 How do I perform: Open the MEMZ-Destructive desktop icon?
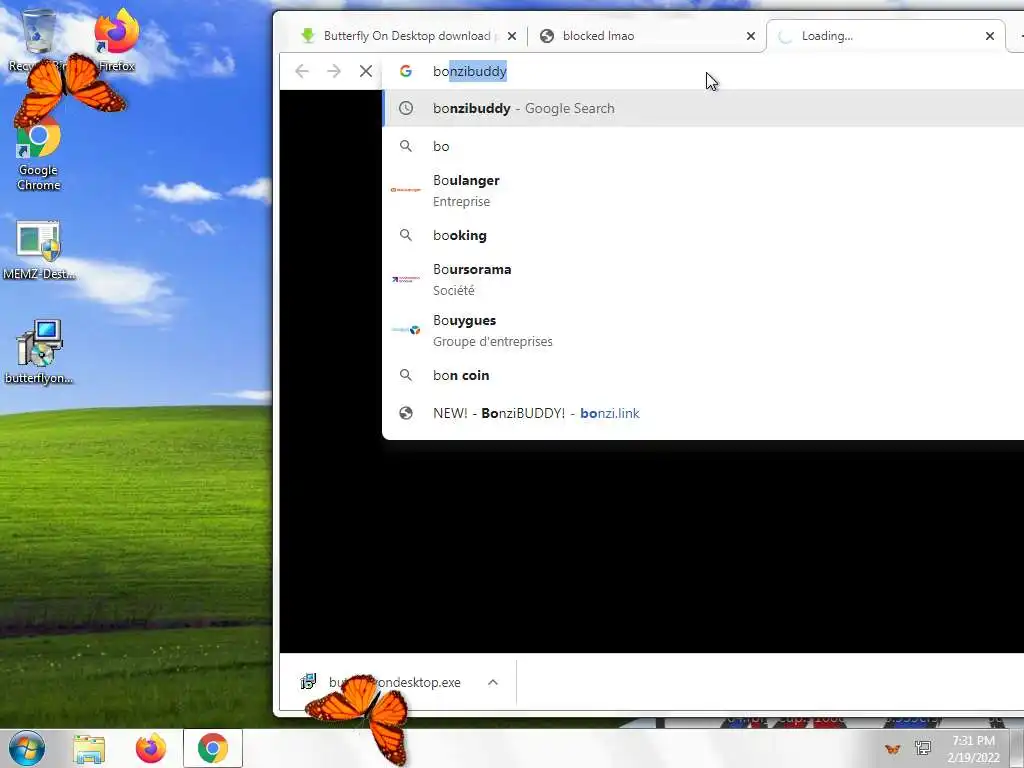click(x=39, y=251)
